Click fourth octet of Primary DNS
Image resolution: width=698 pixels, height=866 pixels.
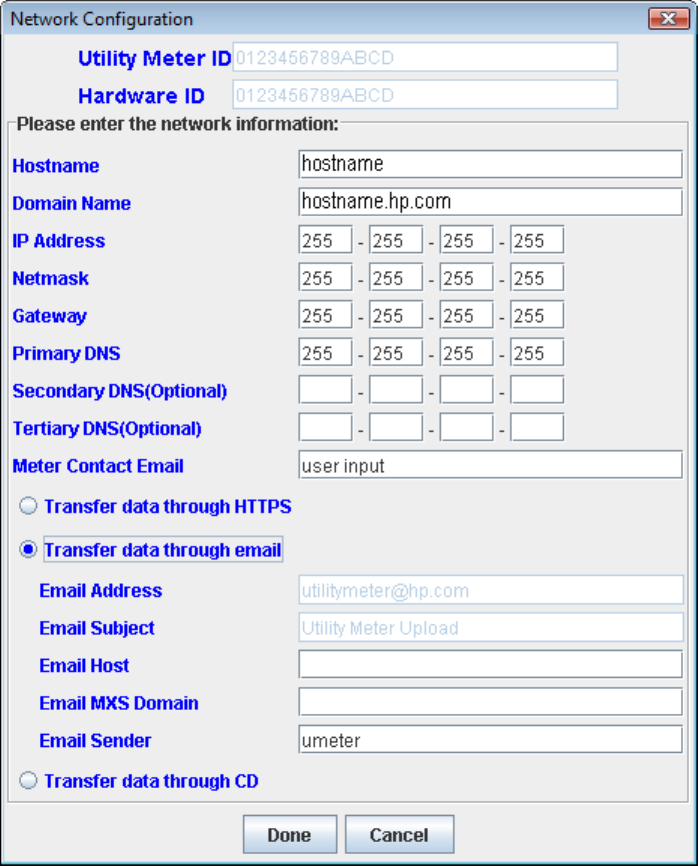point(537,352)
